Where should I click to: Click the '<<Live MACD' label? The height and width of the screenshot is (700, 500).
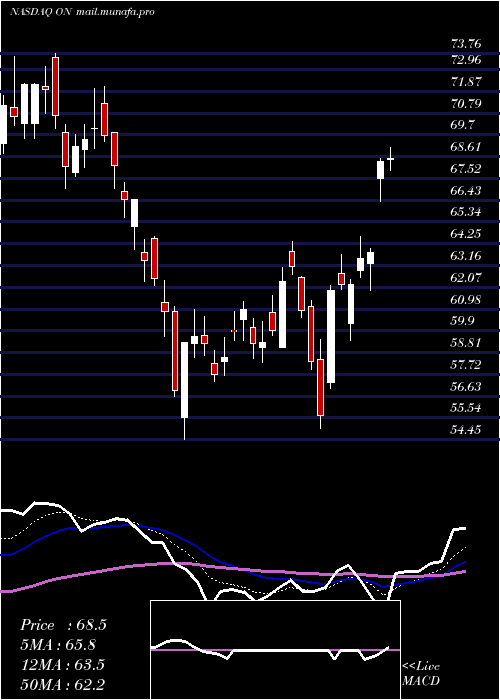[421, 674]
